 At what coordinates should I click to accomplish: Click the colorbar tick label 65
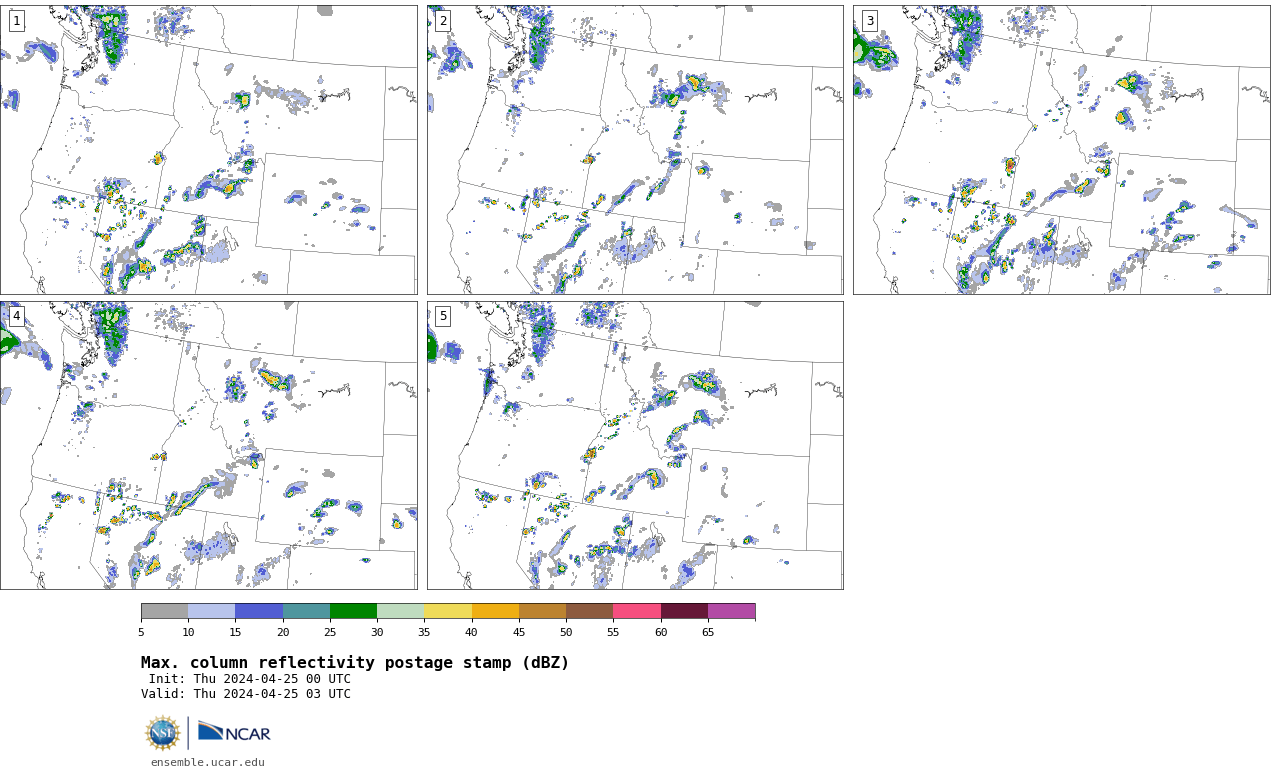pos(708,632)
